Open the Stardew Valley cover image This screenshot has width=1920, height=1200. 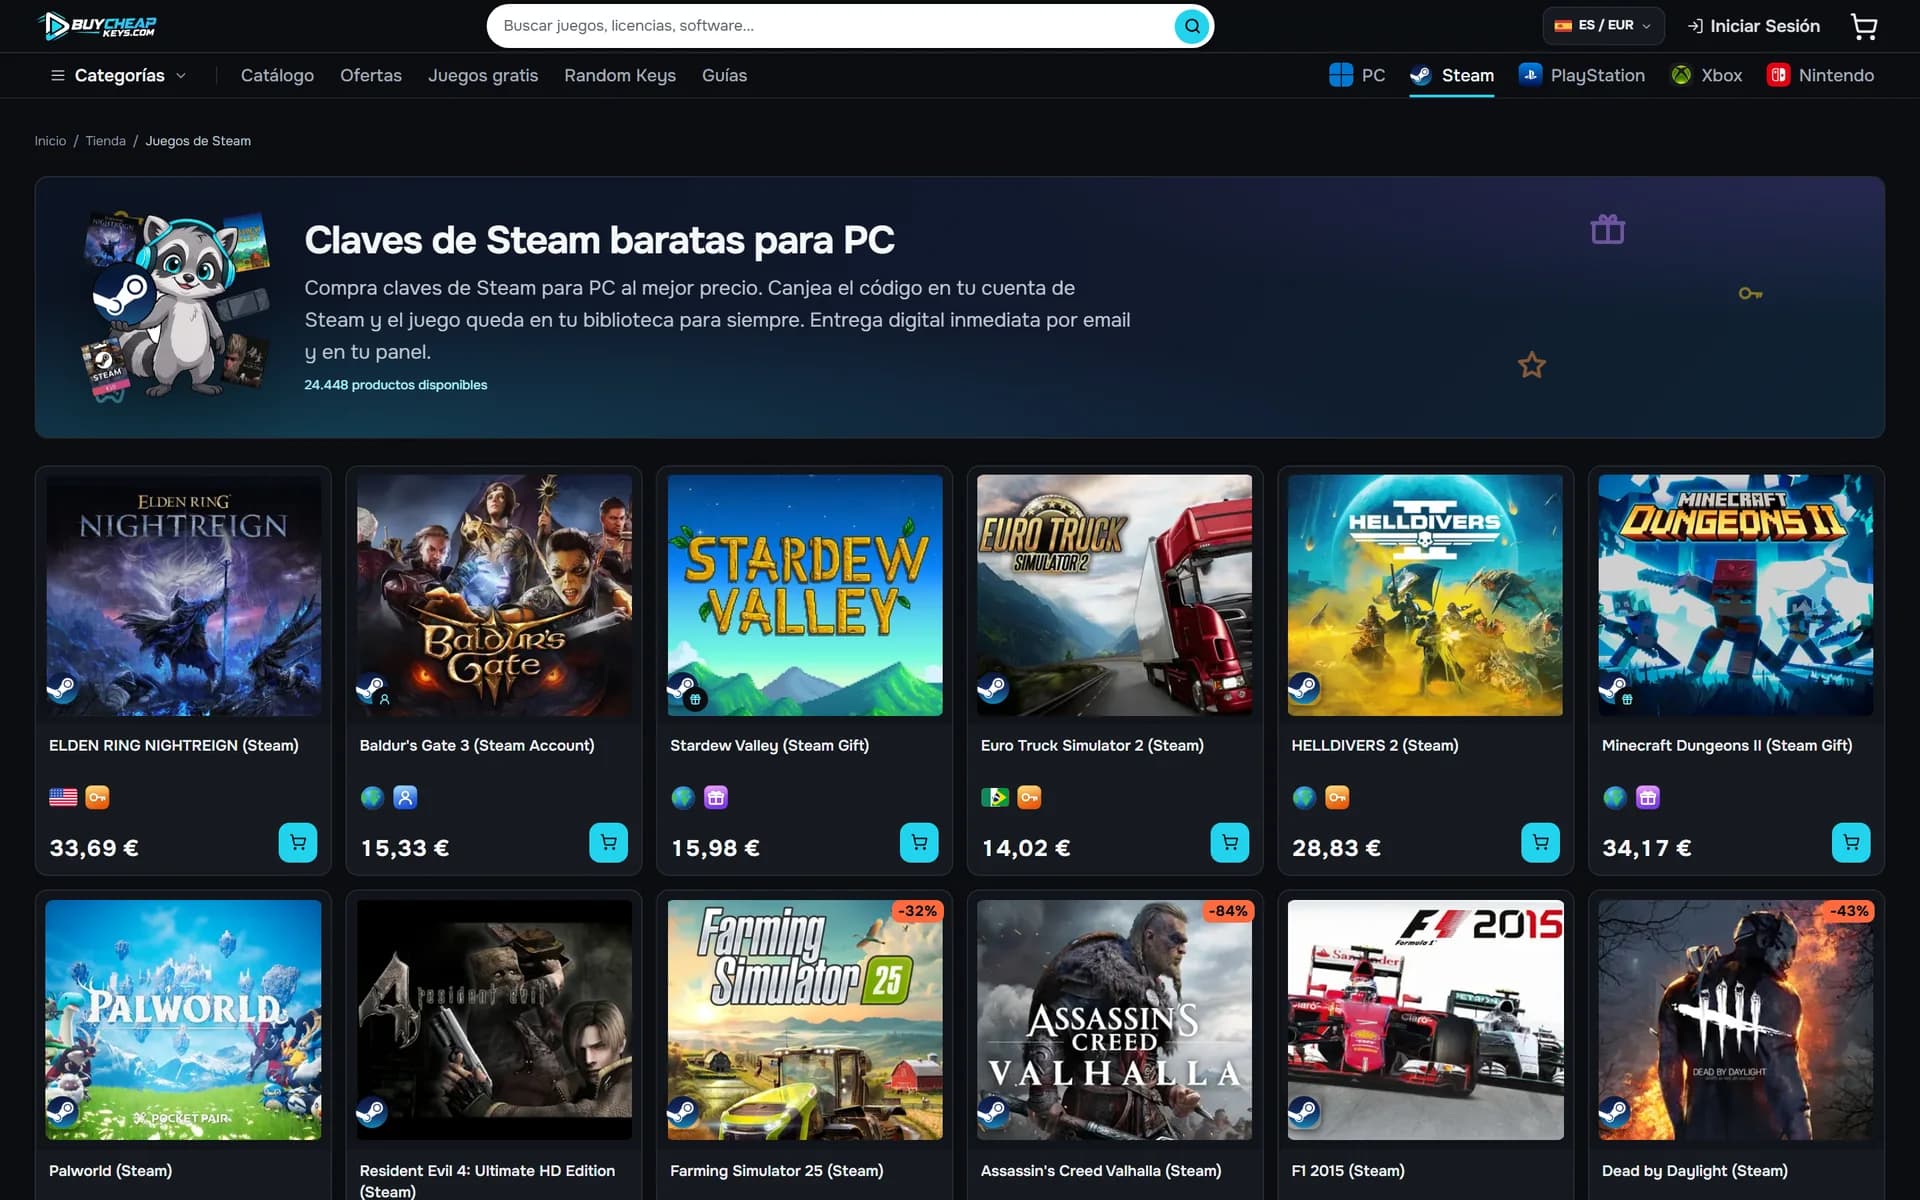click(x=805, y=595)
